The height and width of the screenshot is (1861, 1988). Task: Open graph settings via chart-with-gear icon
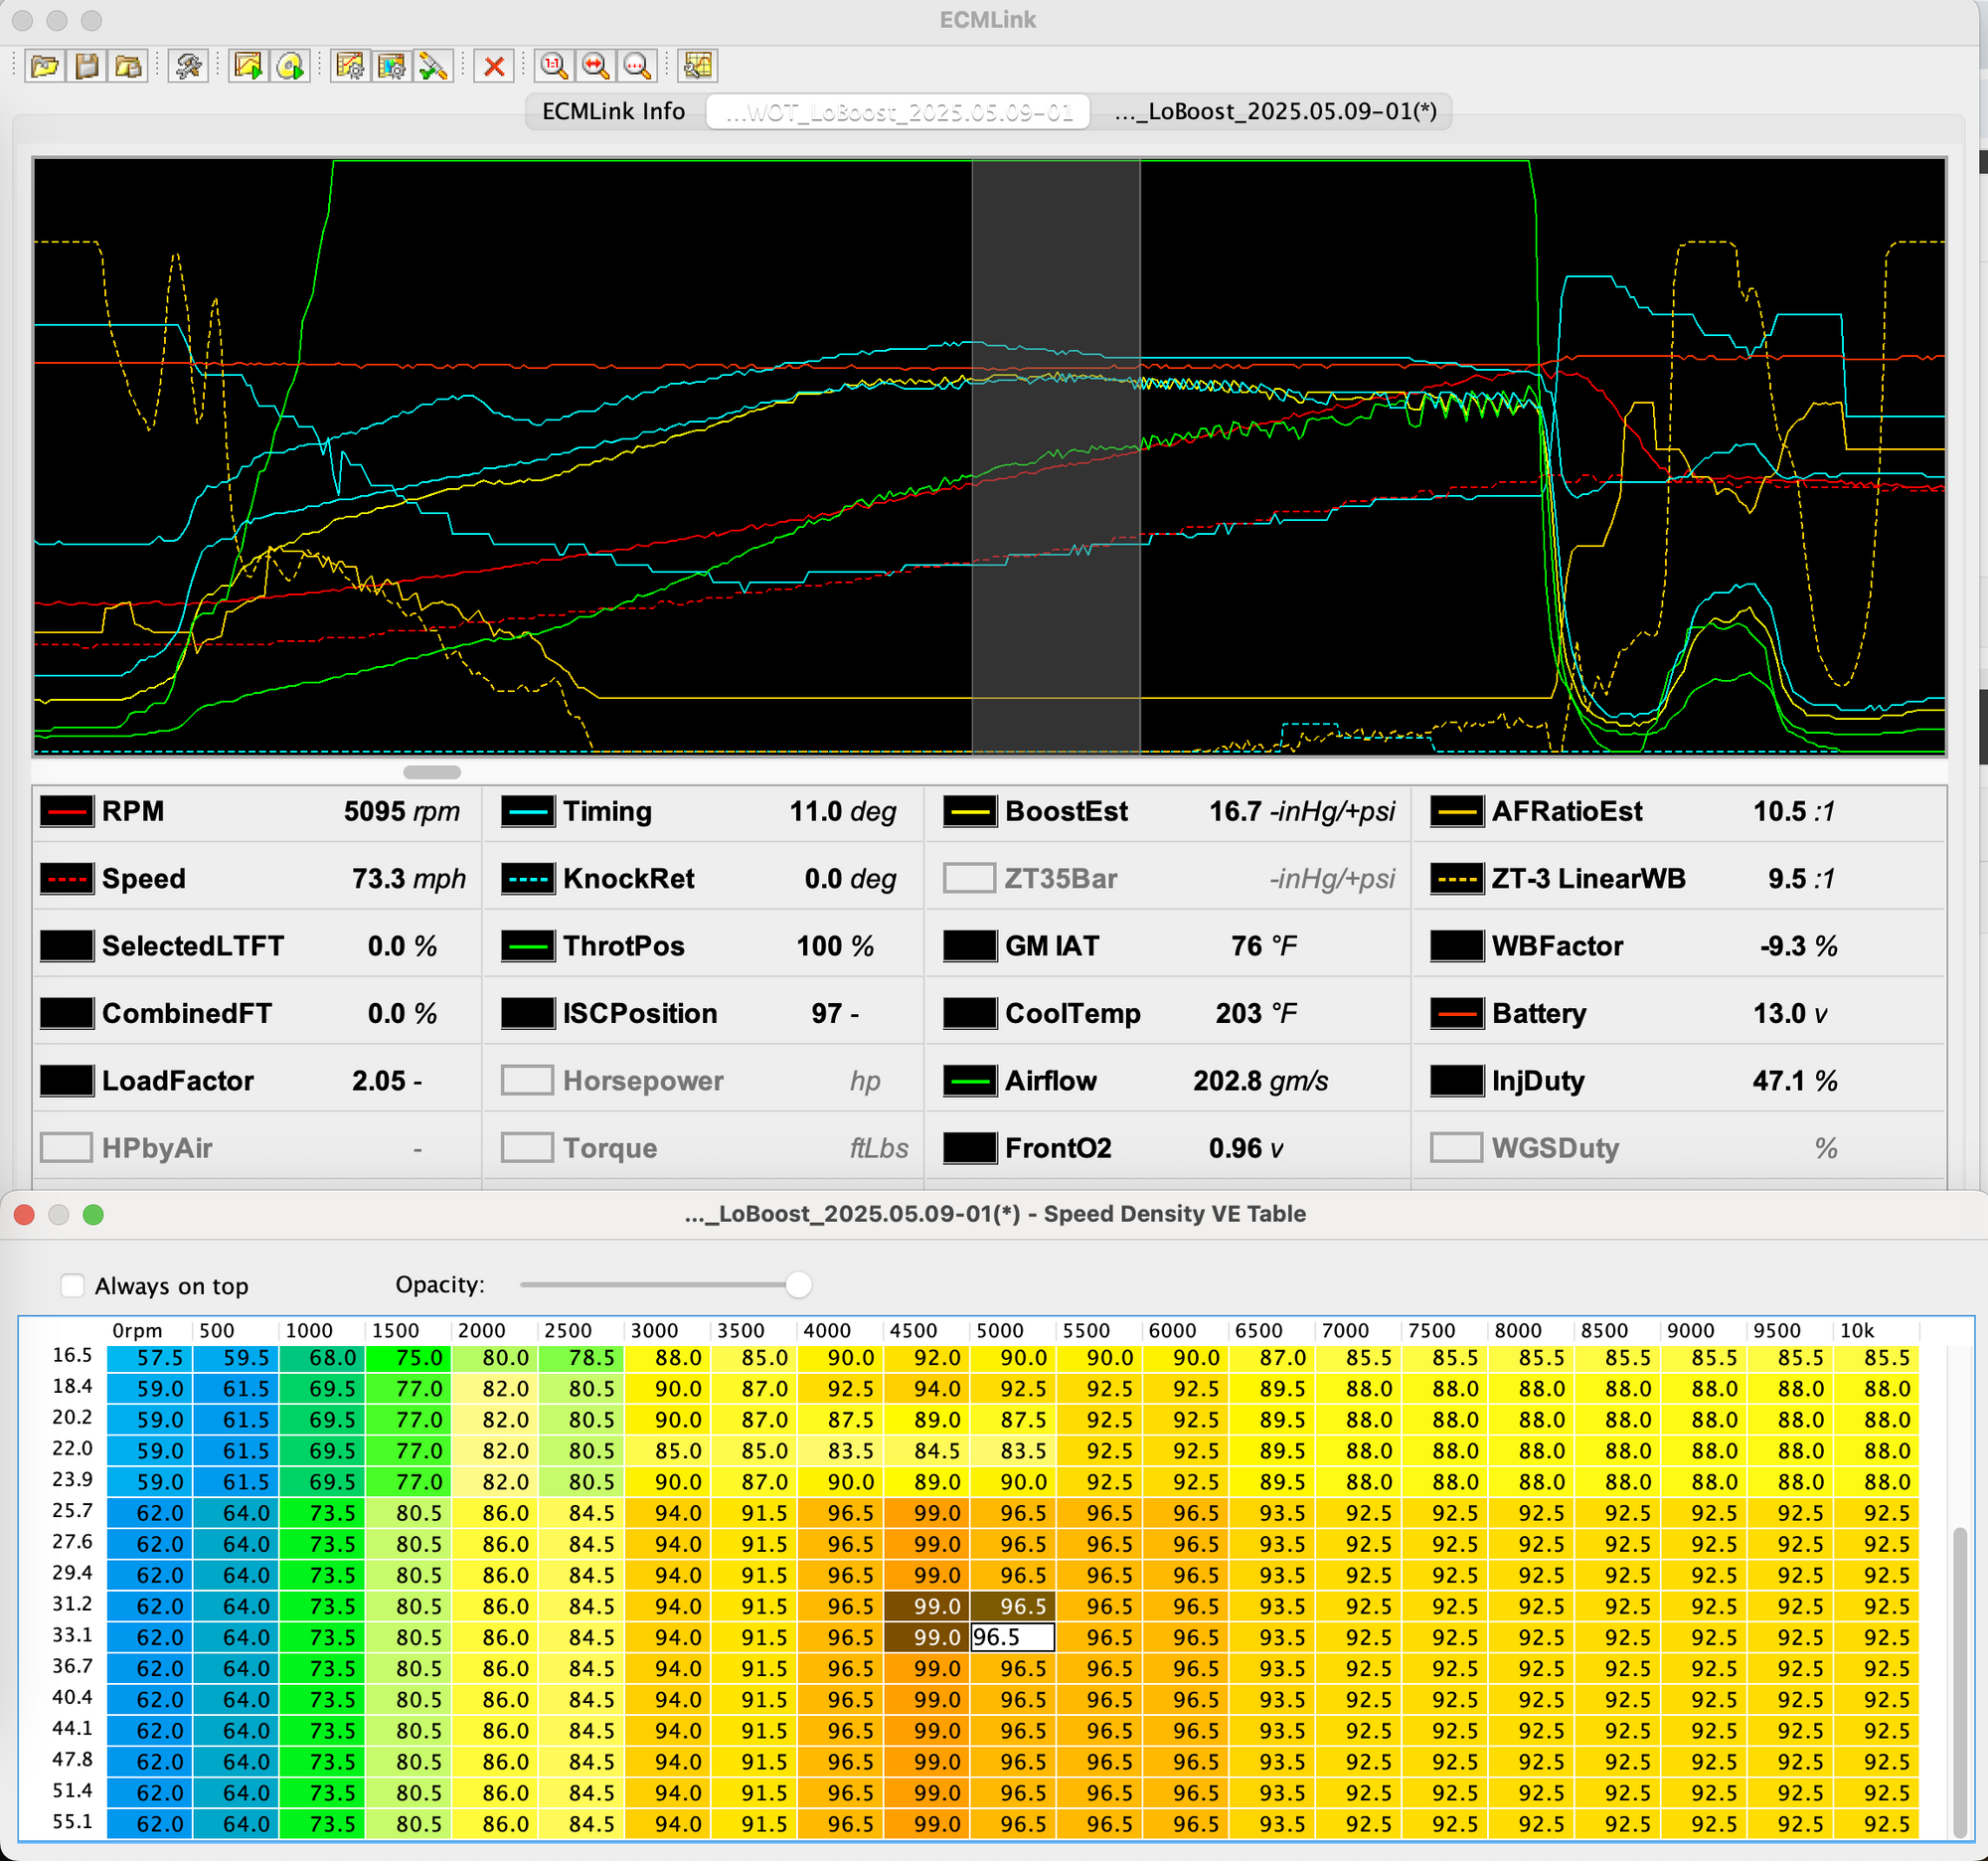pos(351,66)
